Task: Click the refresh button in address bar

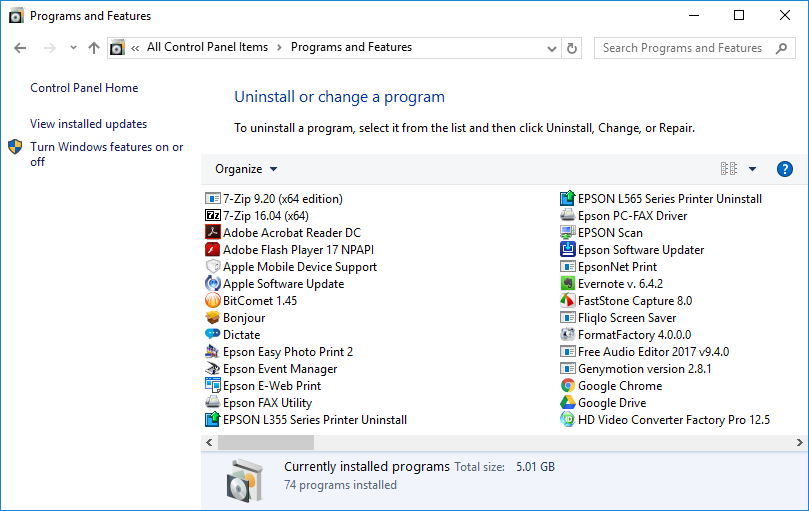Action: pyautogui.click(x=572, y=48)
